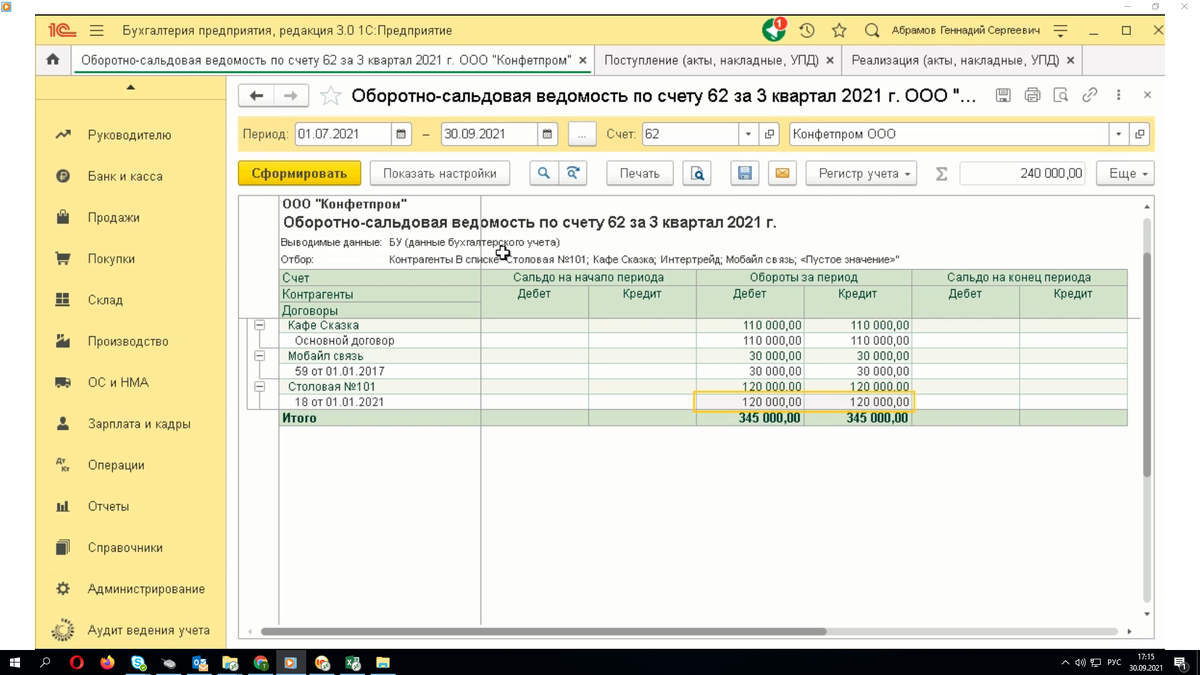Collapse the sidebar section arrow
The width and height of the screenshot is (1200, 675).
click(131, 88)
